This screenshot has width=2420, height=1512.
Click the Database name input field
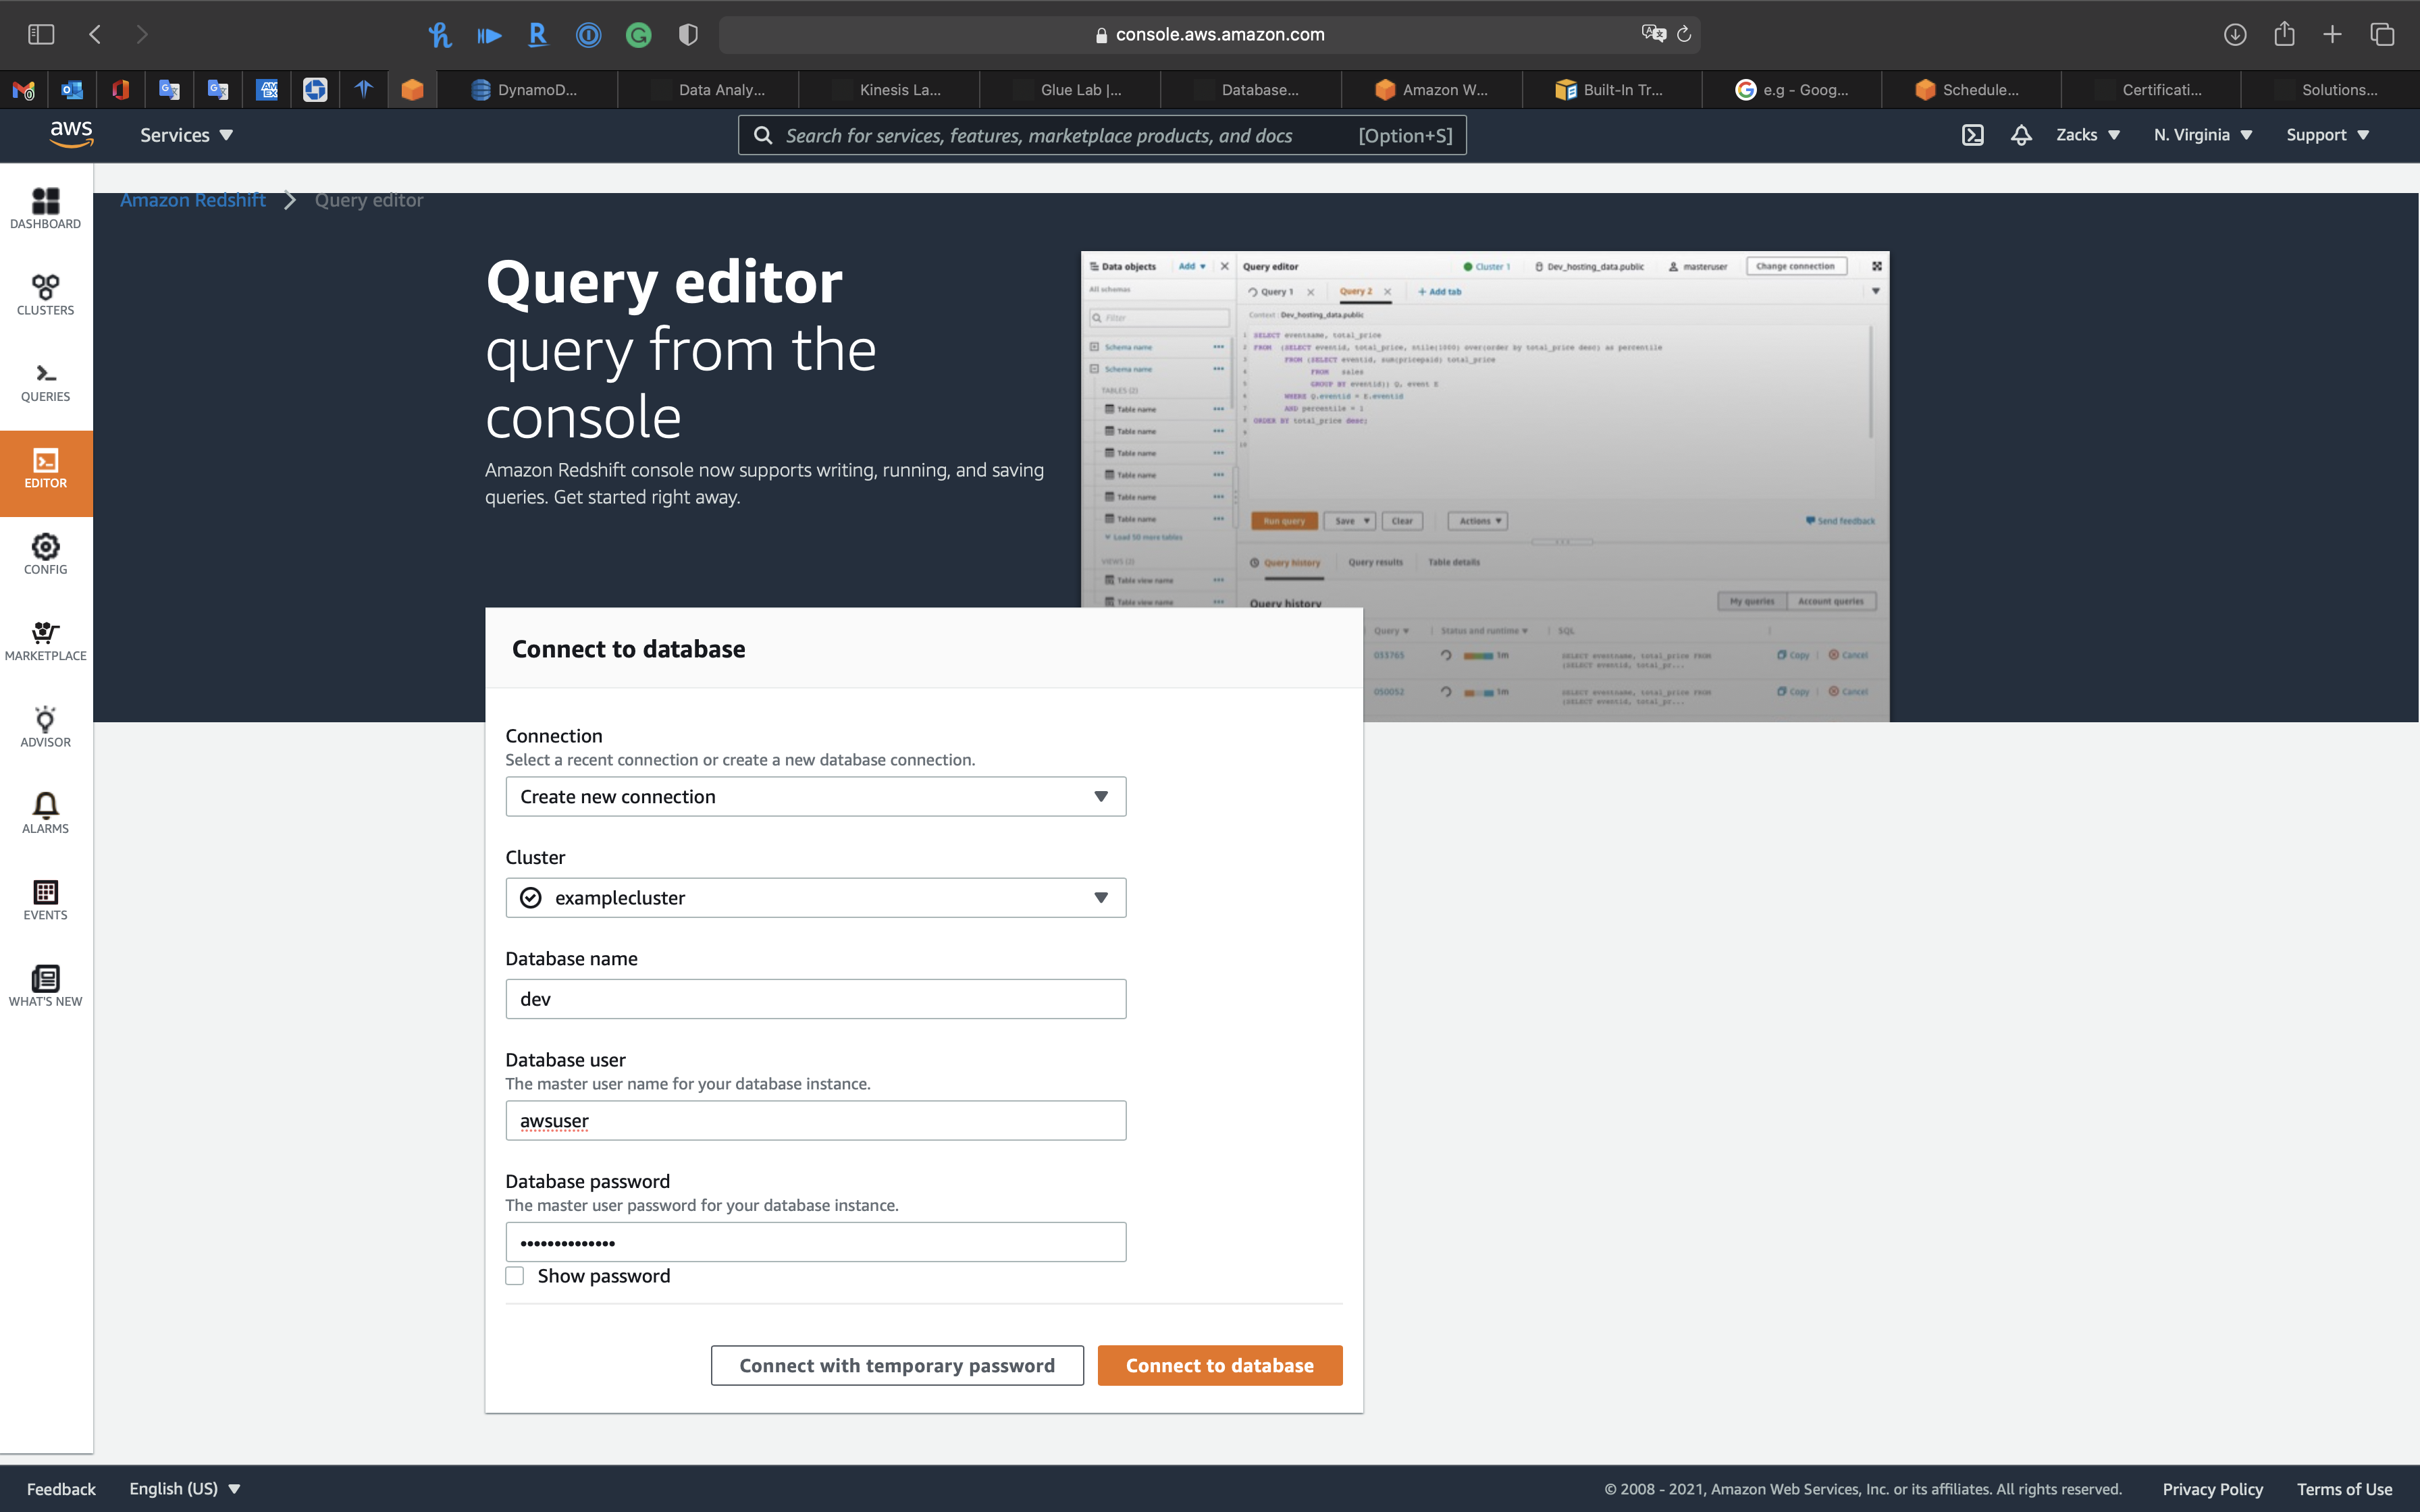(815, 999)
